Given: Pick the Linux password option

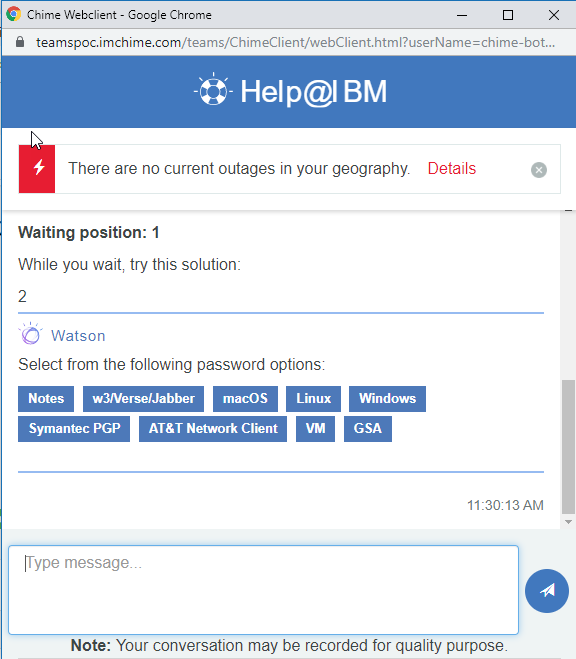Looking at the screenshot, I should point(313,399).
